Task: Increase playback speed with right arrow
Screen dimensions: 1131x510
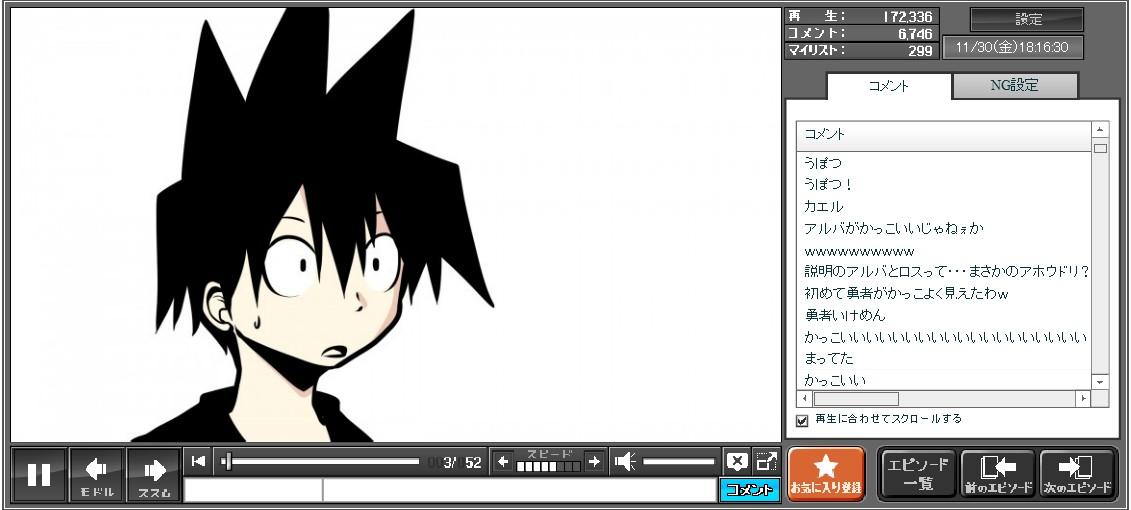Action: pos(594,461)
